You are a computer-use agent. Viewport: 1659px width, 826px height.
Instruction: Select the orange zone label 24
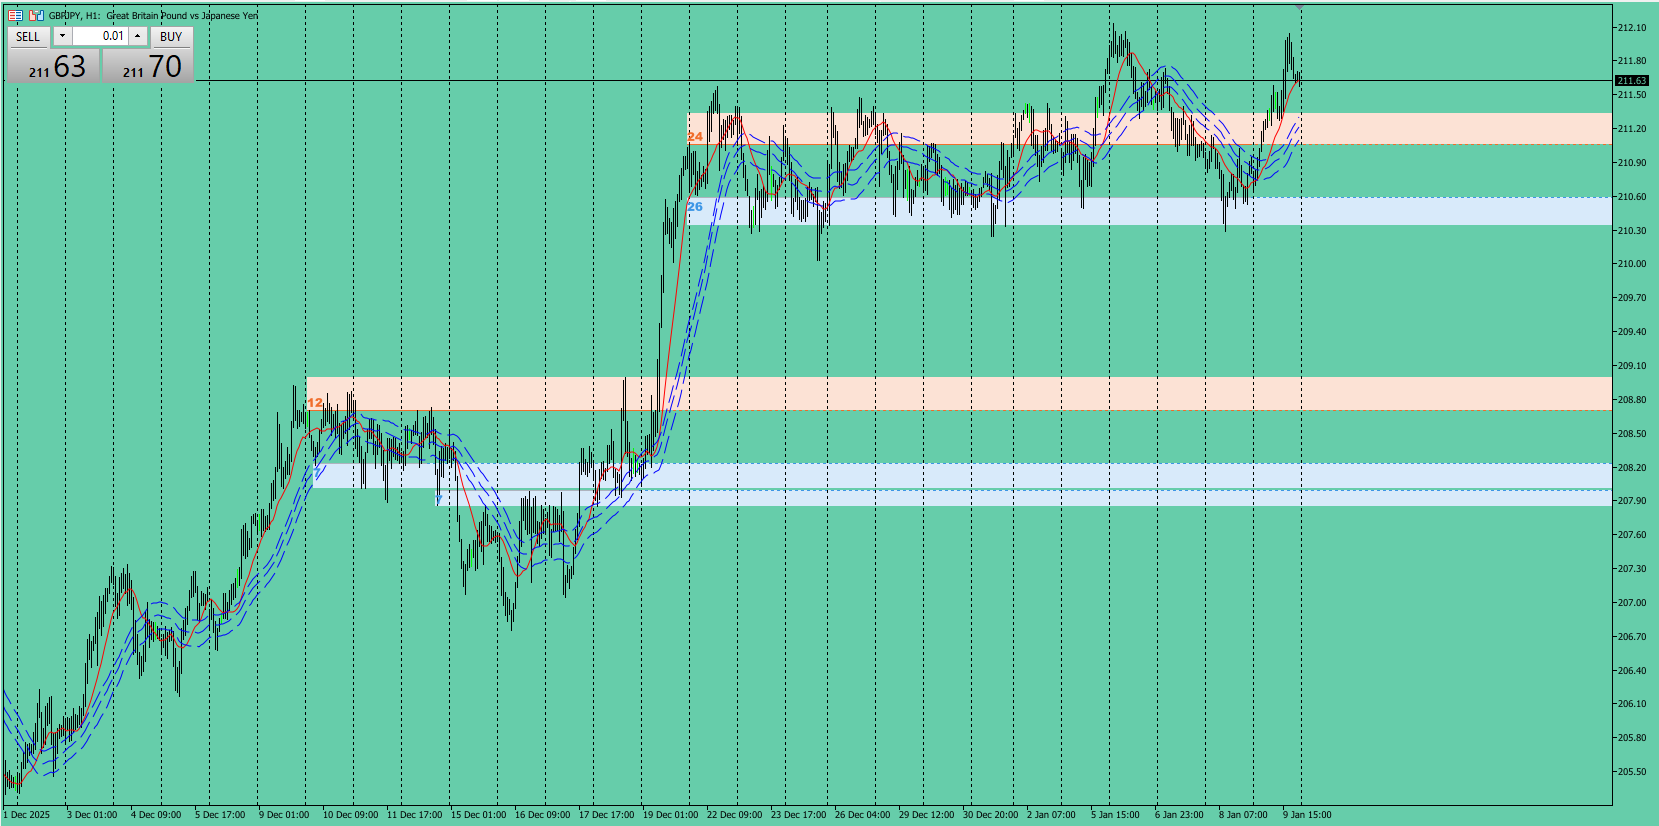click(695, 136)
